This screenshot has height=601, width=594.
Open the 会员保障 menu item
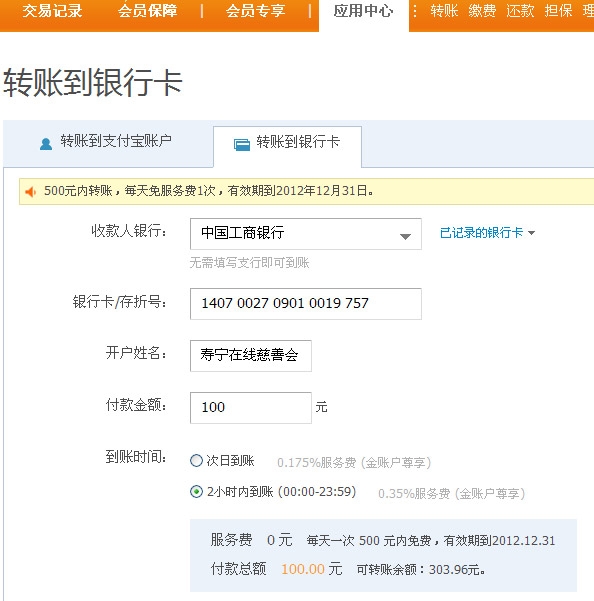[x=148, y=11]
